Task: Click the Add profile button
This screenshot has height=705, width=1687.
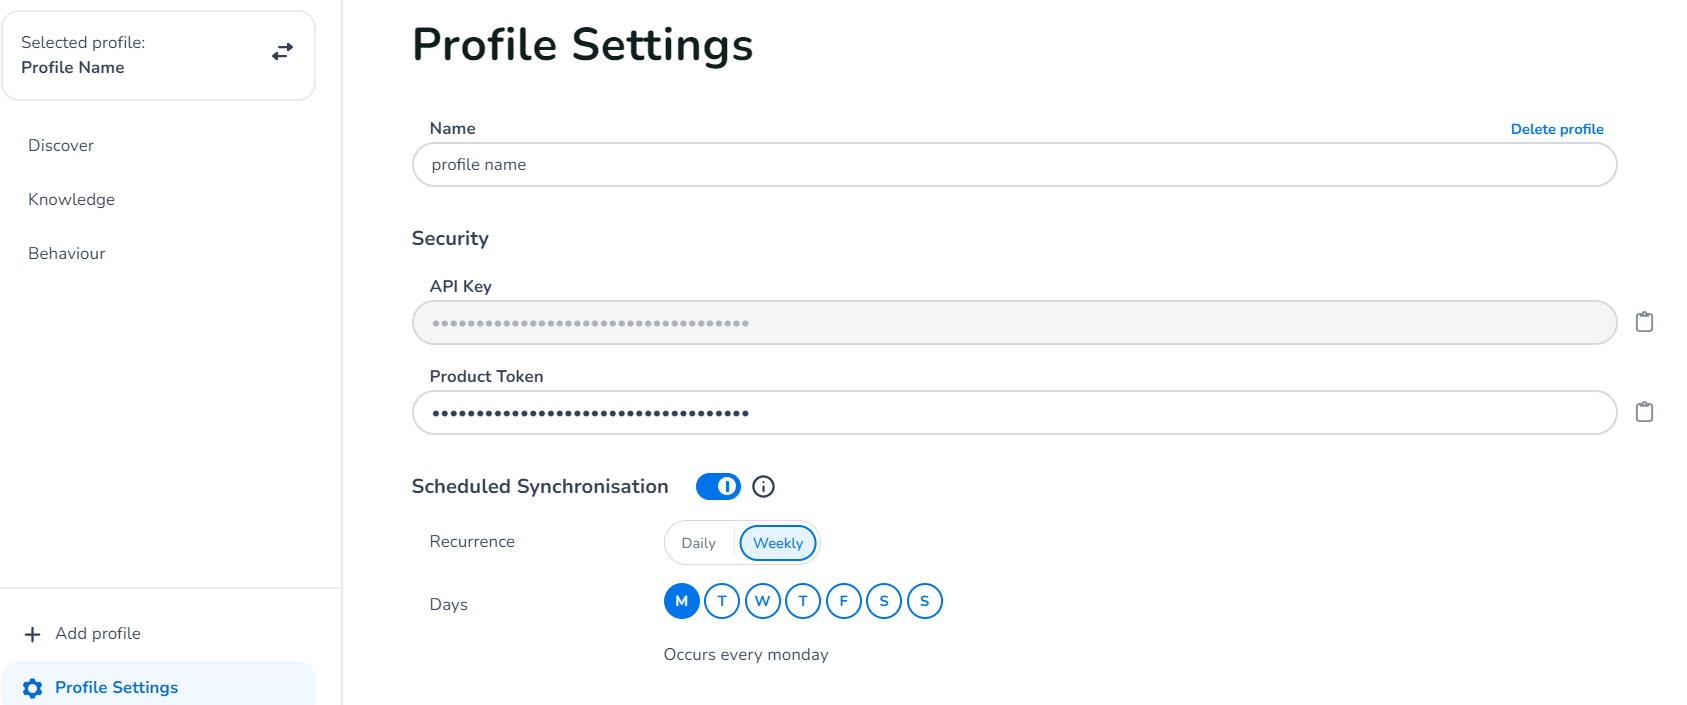Action: click(x=98, y=634)
